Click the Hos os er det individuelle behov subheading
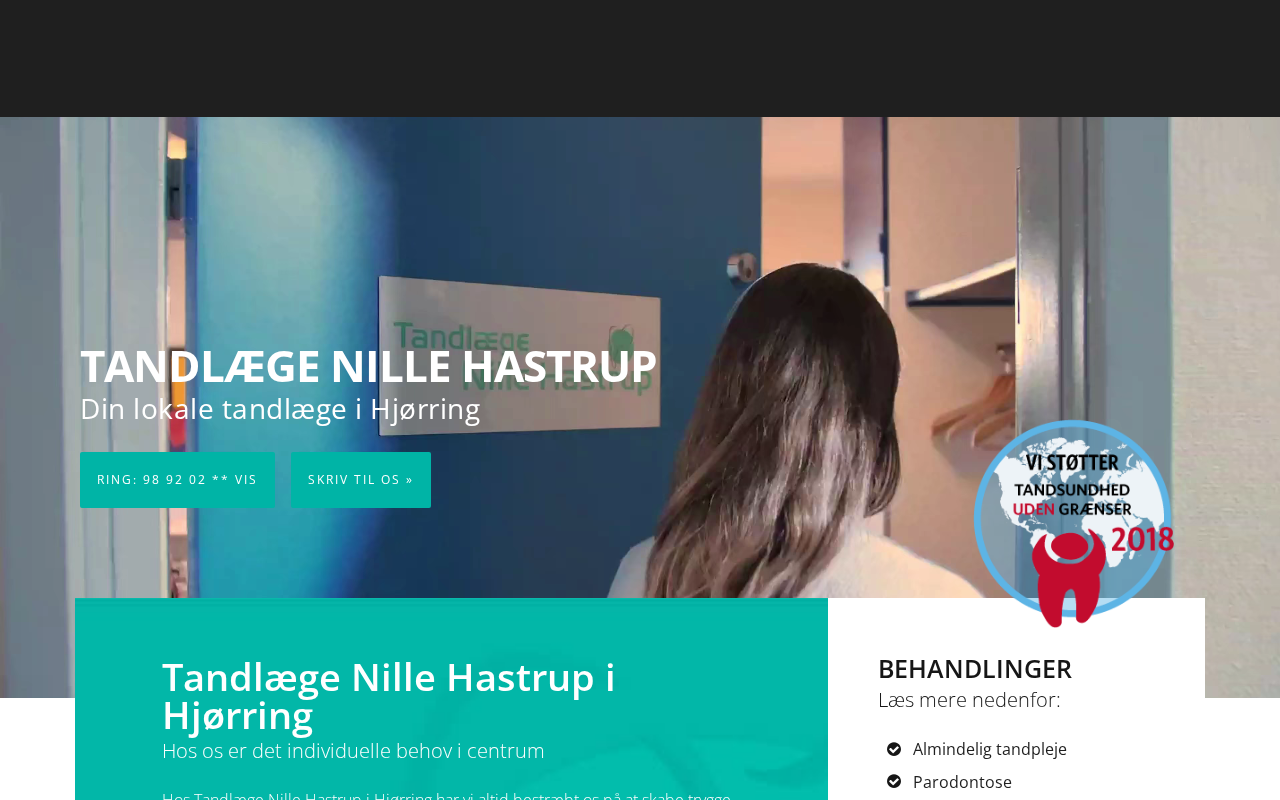Viewport: 1280px width, 800px height. [x=353, y=751]
